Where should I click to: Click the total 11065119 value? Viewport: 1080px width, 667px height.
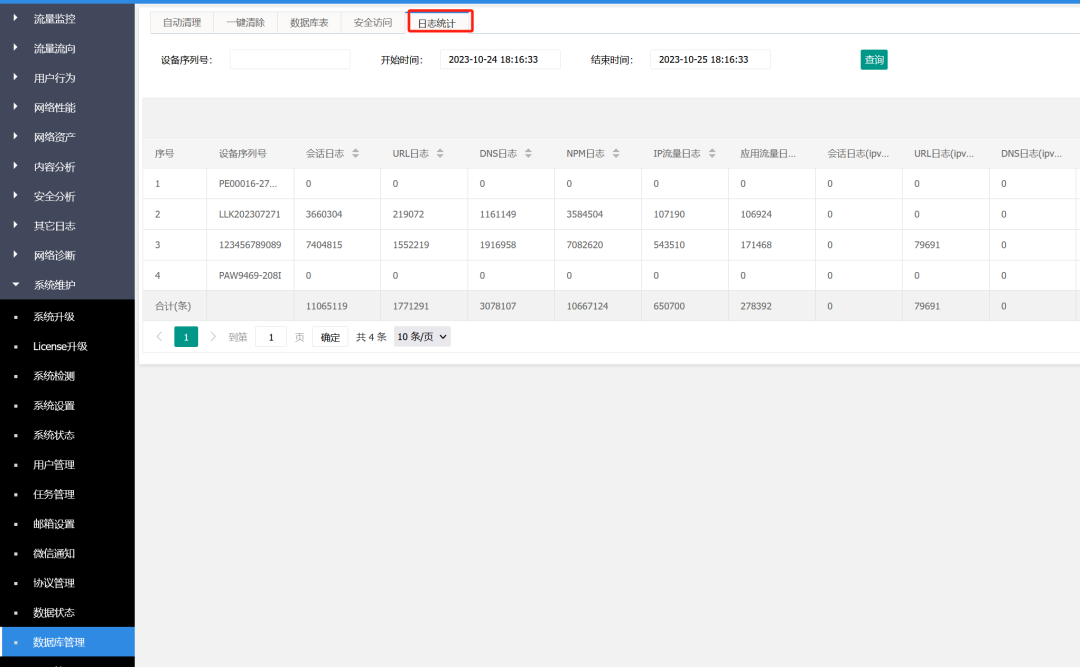click(x=326, y=306)
